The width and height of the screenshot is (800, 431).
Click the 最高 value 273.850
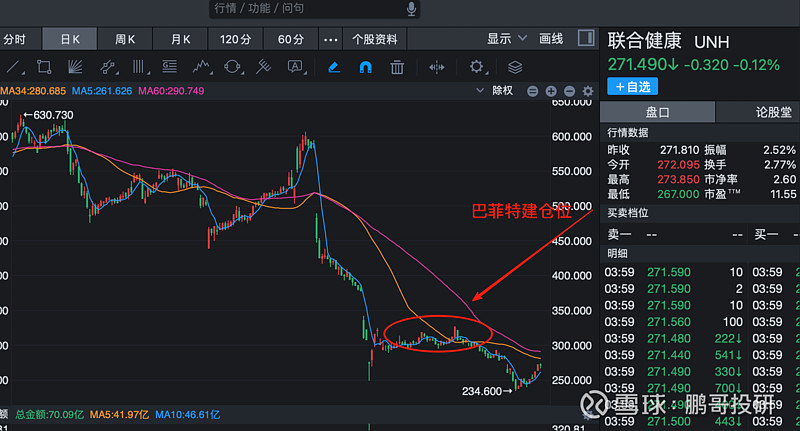pyautogui.click(x=678, y=180)
